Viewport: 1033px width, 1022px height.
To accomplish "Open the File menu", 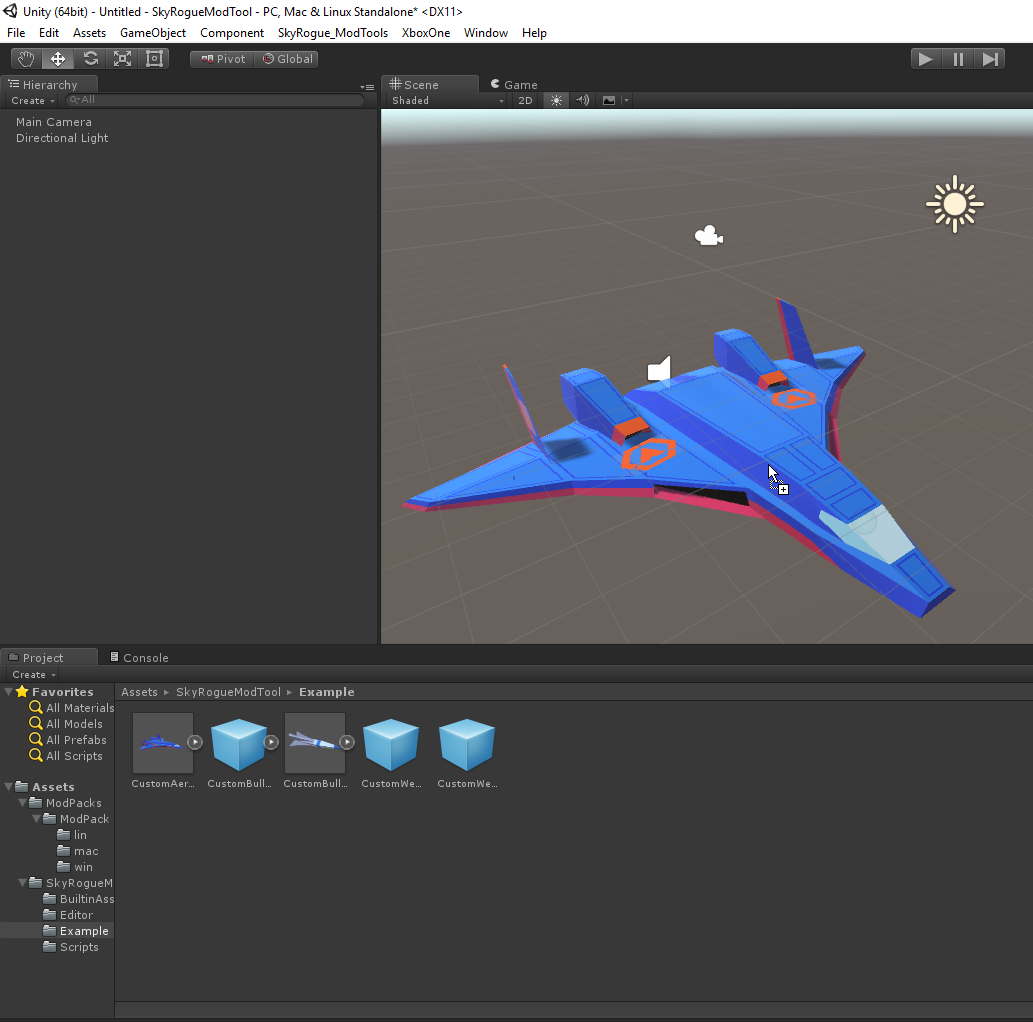I will 16,33.
